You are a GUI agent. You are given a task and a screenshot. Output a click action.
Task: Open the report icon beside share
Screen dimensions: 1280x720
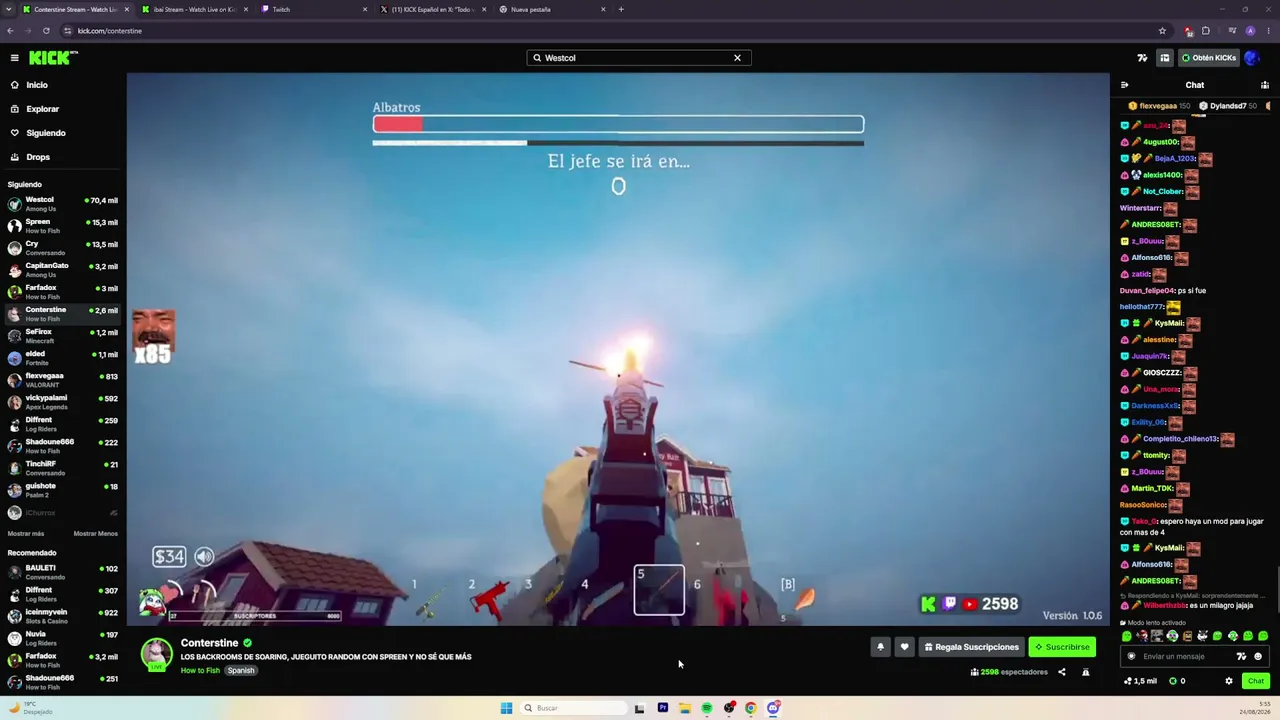pos(1086,672)
